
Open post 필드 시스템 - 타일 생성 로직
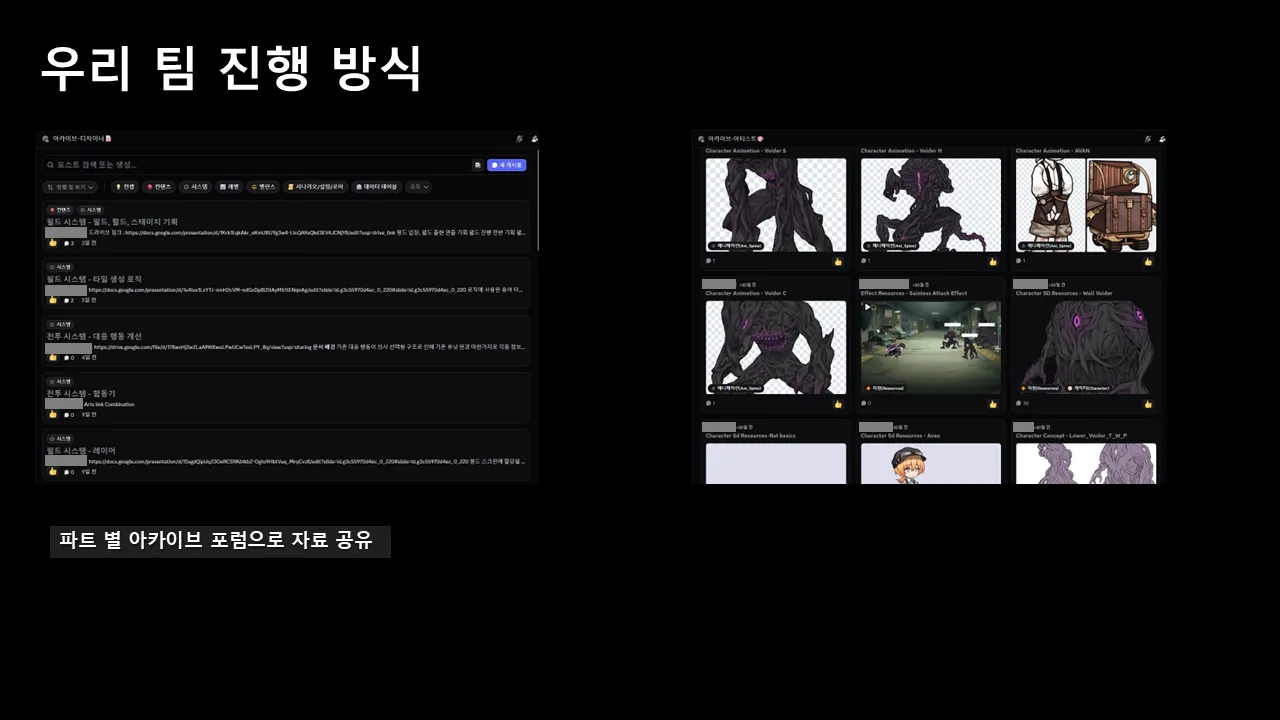(286, 284)
